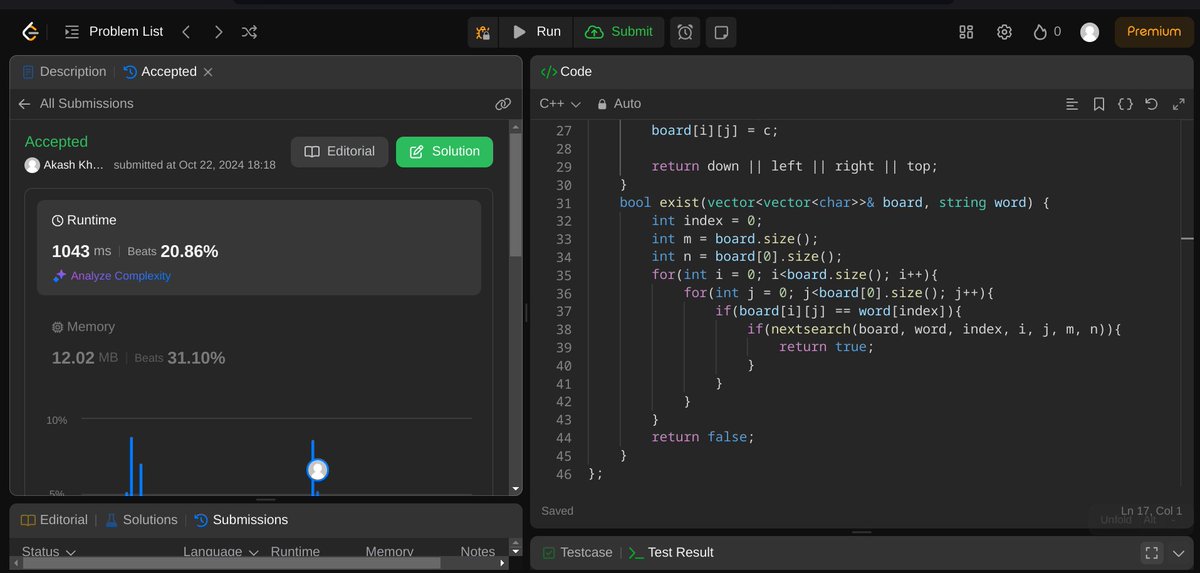Open the layout manager grid icon

(966, 32)
